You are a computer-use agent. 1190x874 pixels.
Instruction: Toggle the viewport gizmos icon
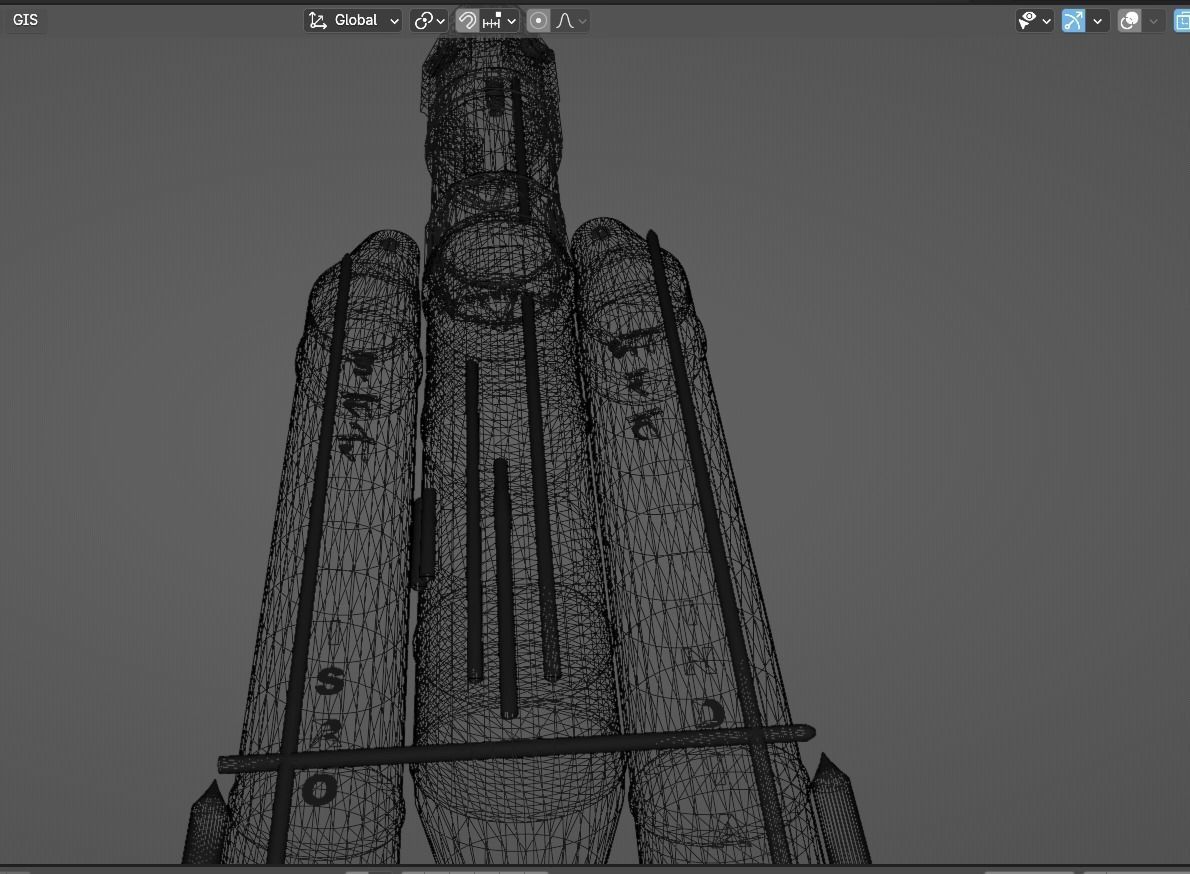click(x=1073, y=20)
